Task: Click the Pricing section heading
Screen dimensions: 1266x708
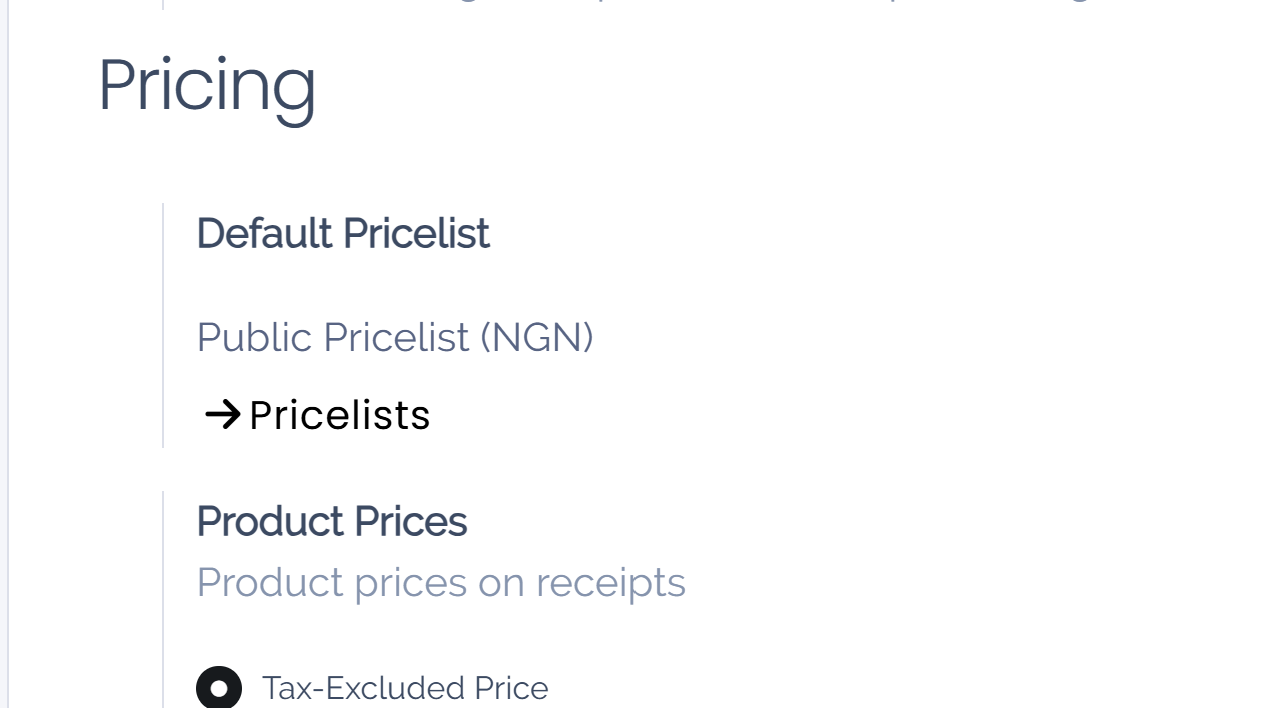Action: pyautogui.click(x=206, y=86)
